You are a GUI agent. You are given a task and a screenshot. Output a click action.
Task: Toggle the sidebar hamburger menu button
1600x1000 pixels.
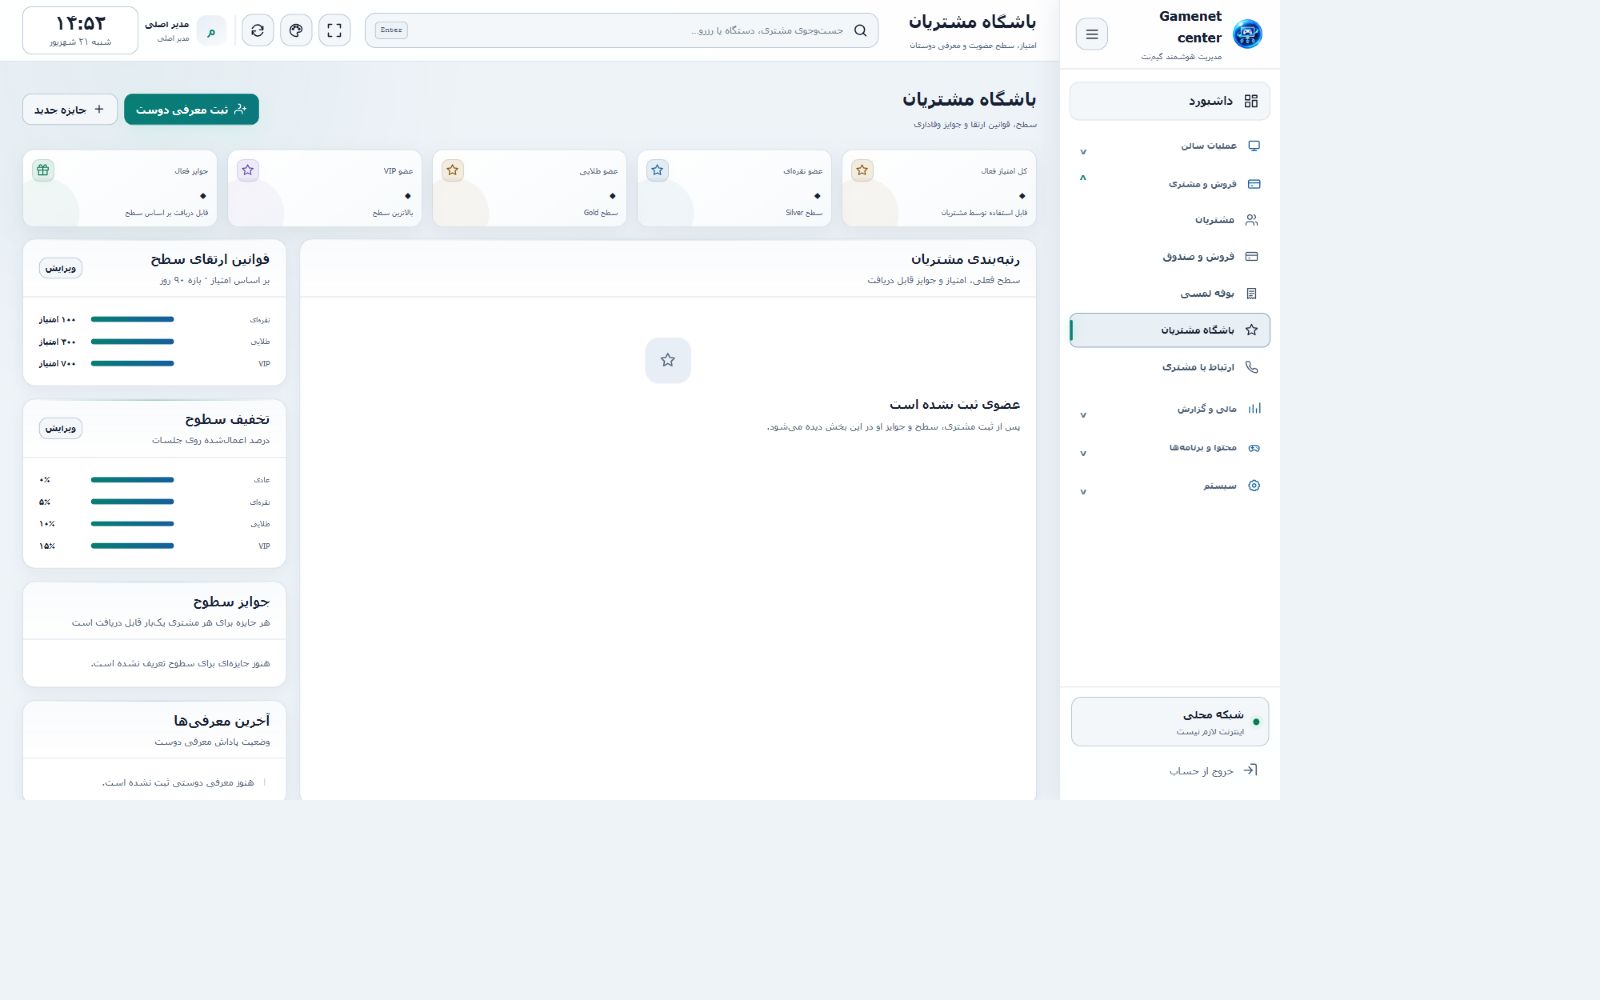[x=1091, y=34]
